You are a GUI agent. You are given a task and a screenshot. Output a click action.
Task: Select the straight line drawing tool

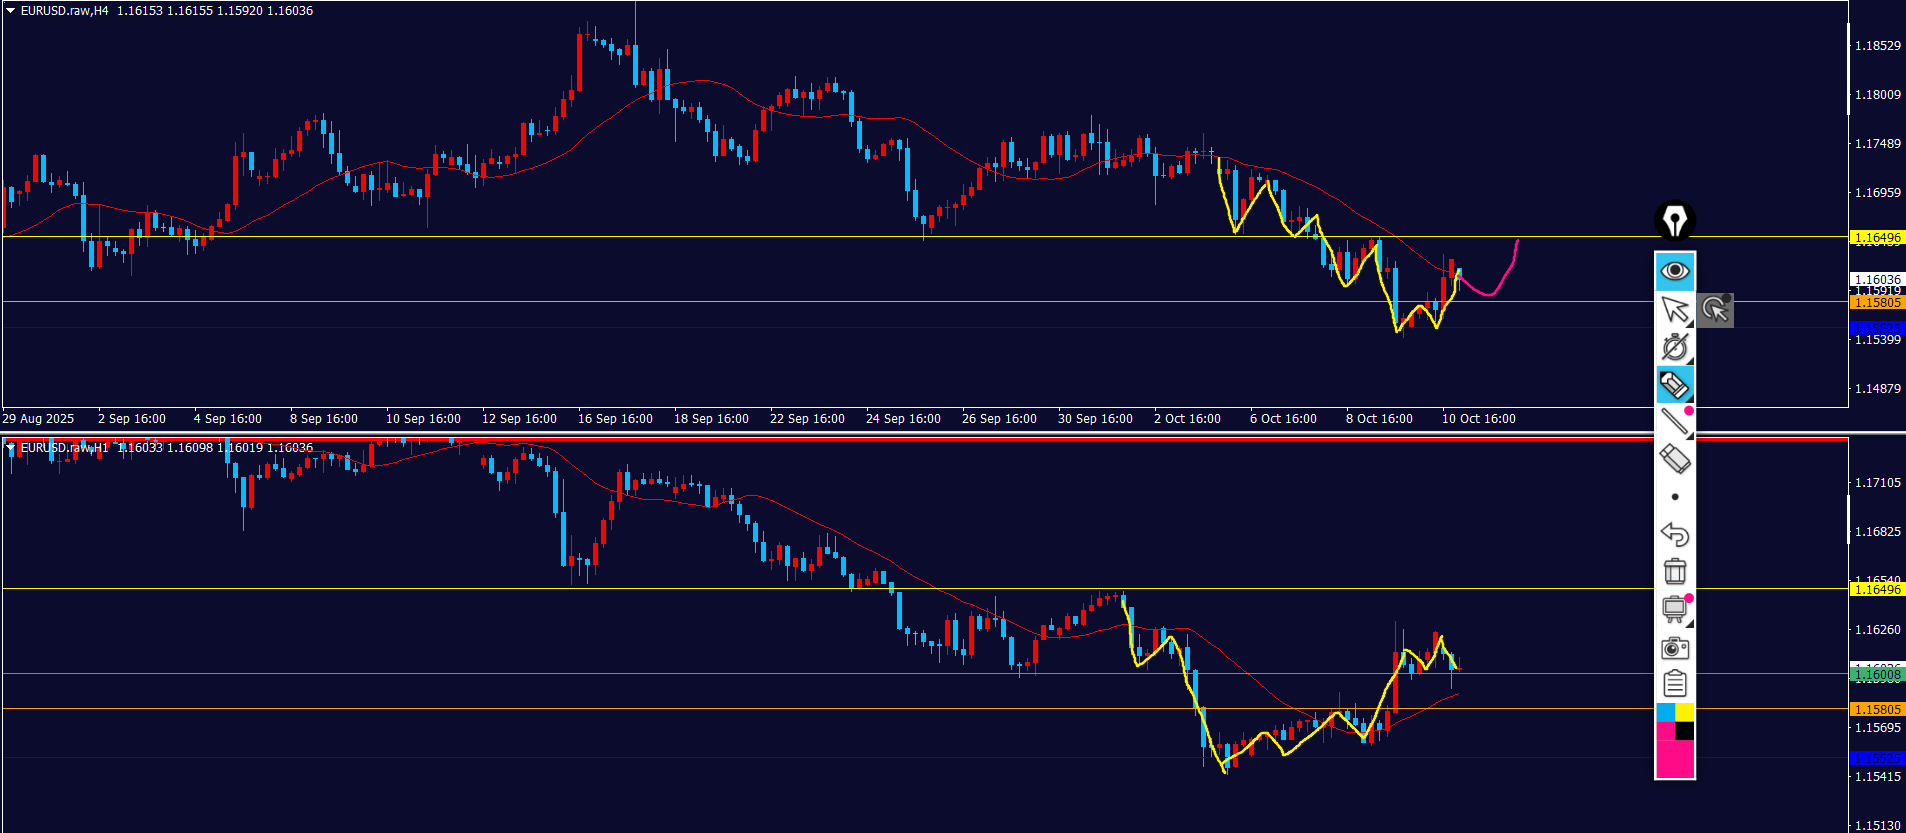tap(1675, 422)
